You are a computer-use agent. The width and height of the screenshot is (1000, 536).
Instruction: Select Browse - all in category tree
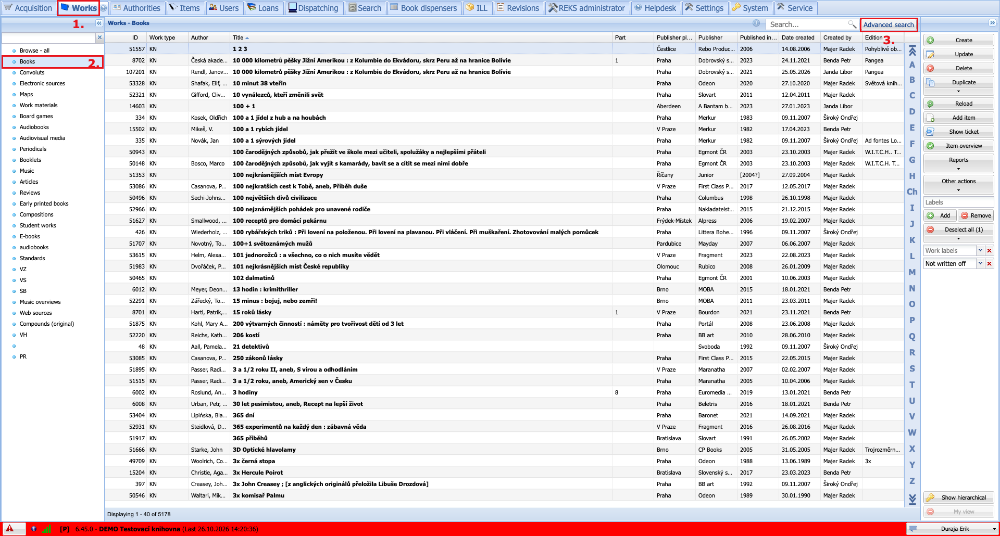tap(34, 50)
